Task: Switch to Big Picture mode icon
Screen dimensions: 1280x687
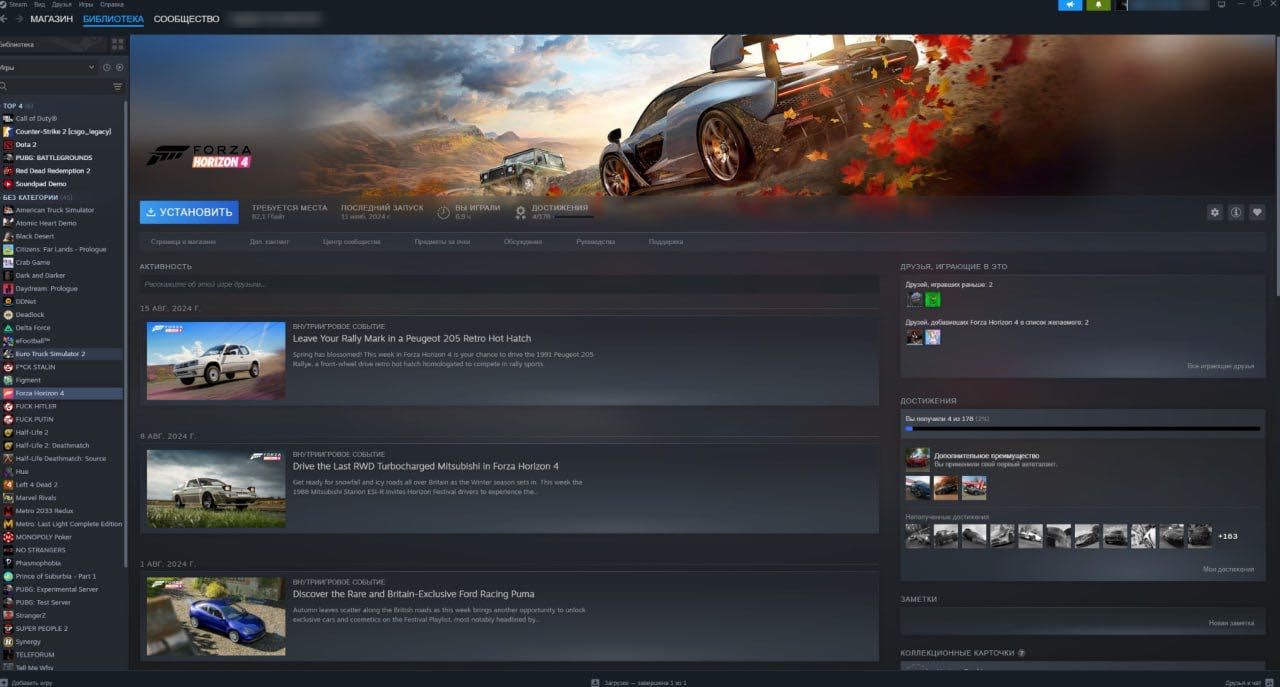Action: (1221, 5)
